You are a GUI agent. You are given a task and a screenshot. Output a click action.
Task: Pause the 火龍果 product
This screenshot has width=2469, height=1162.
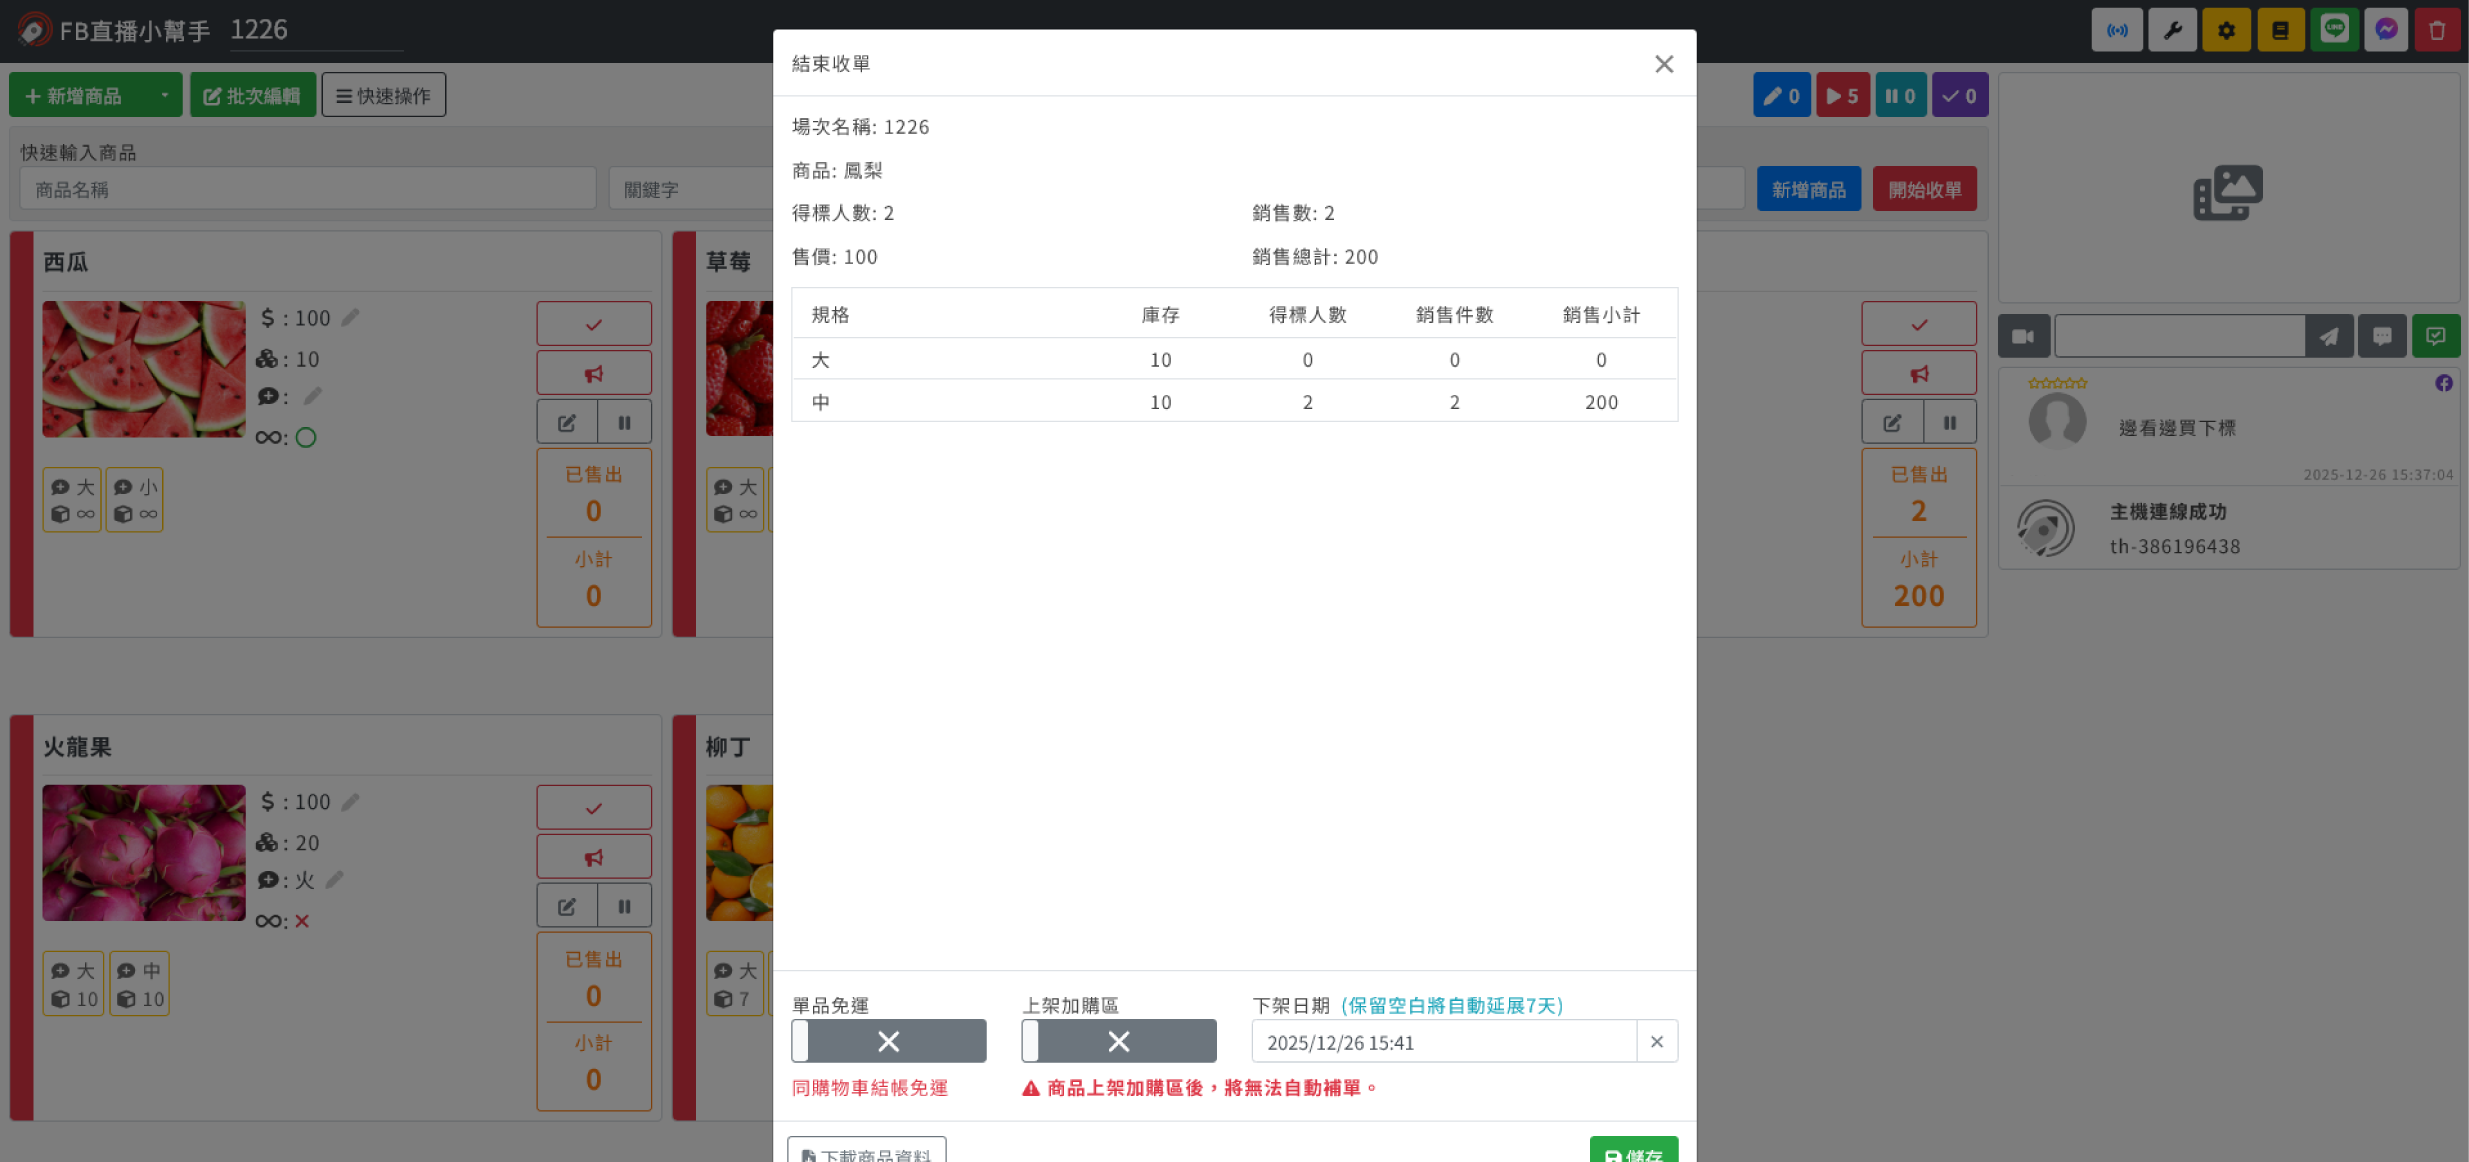point(624,906)
